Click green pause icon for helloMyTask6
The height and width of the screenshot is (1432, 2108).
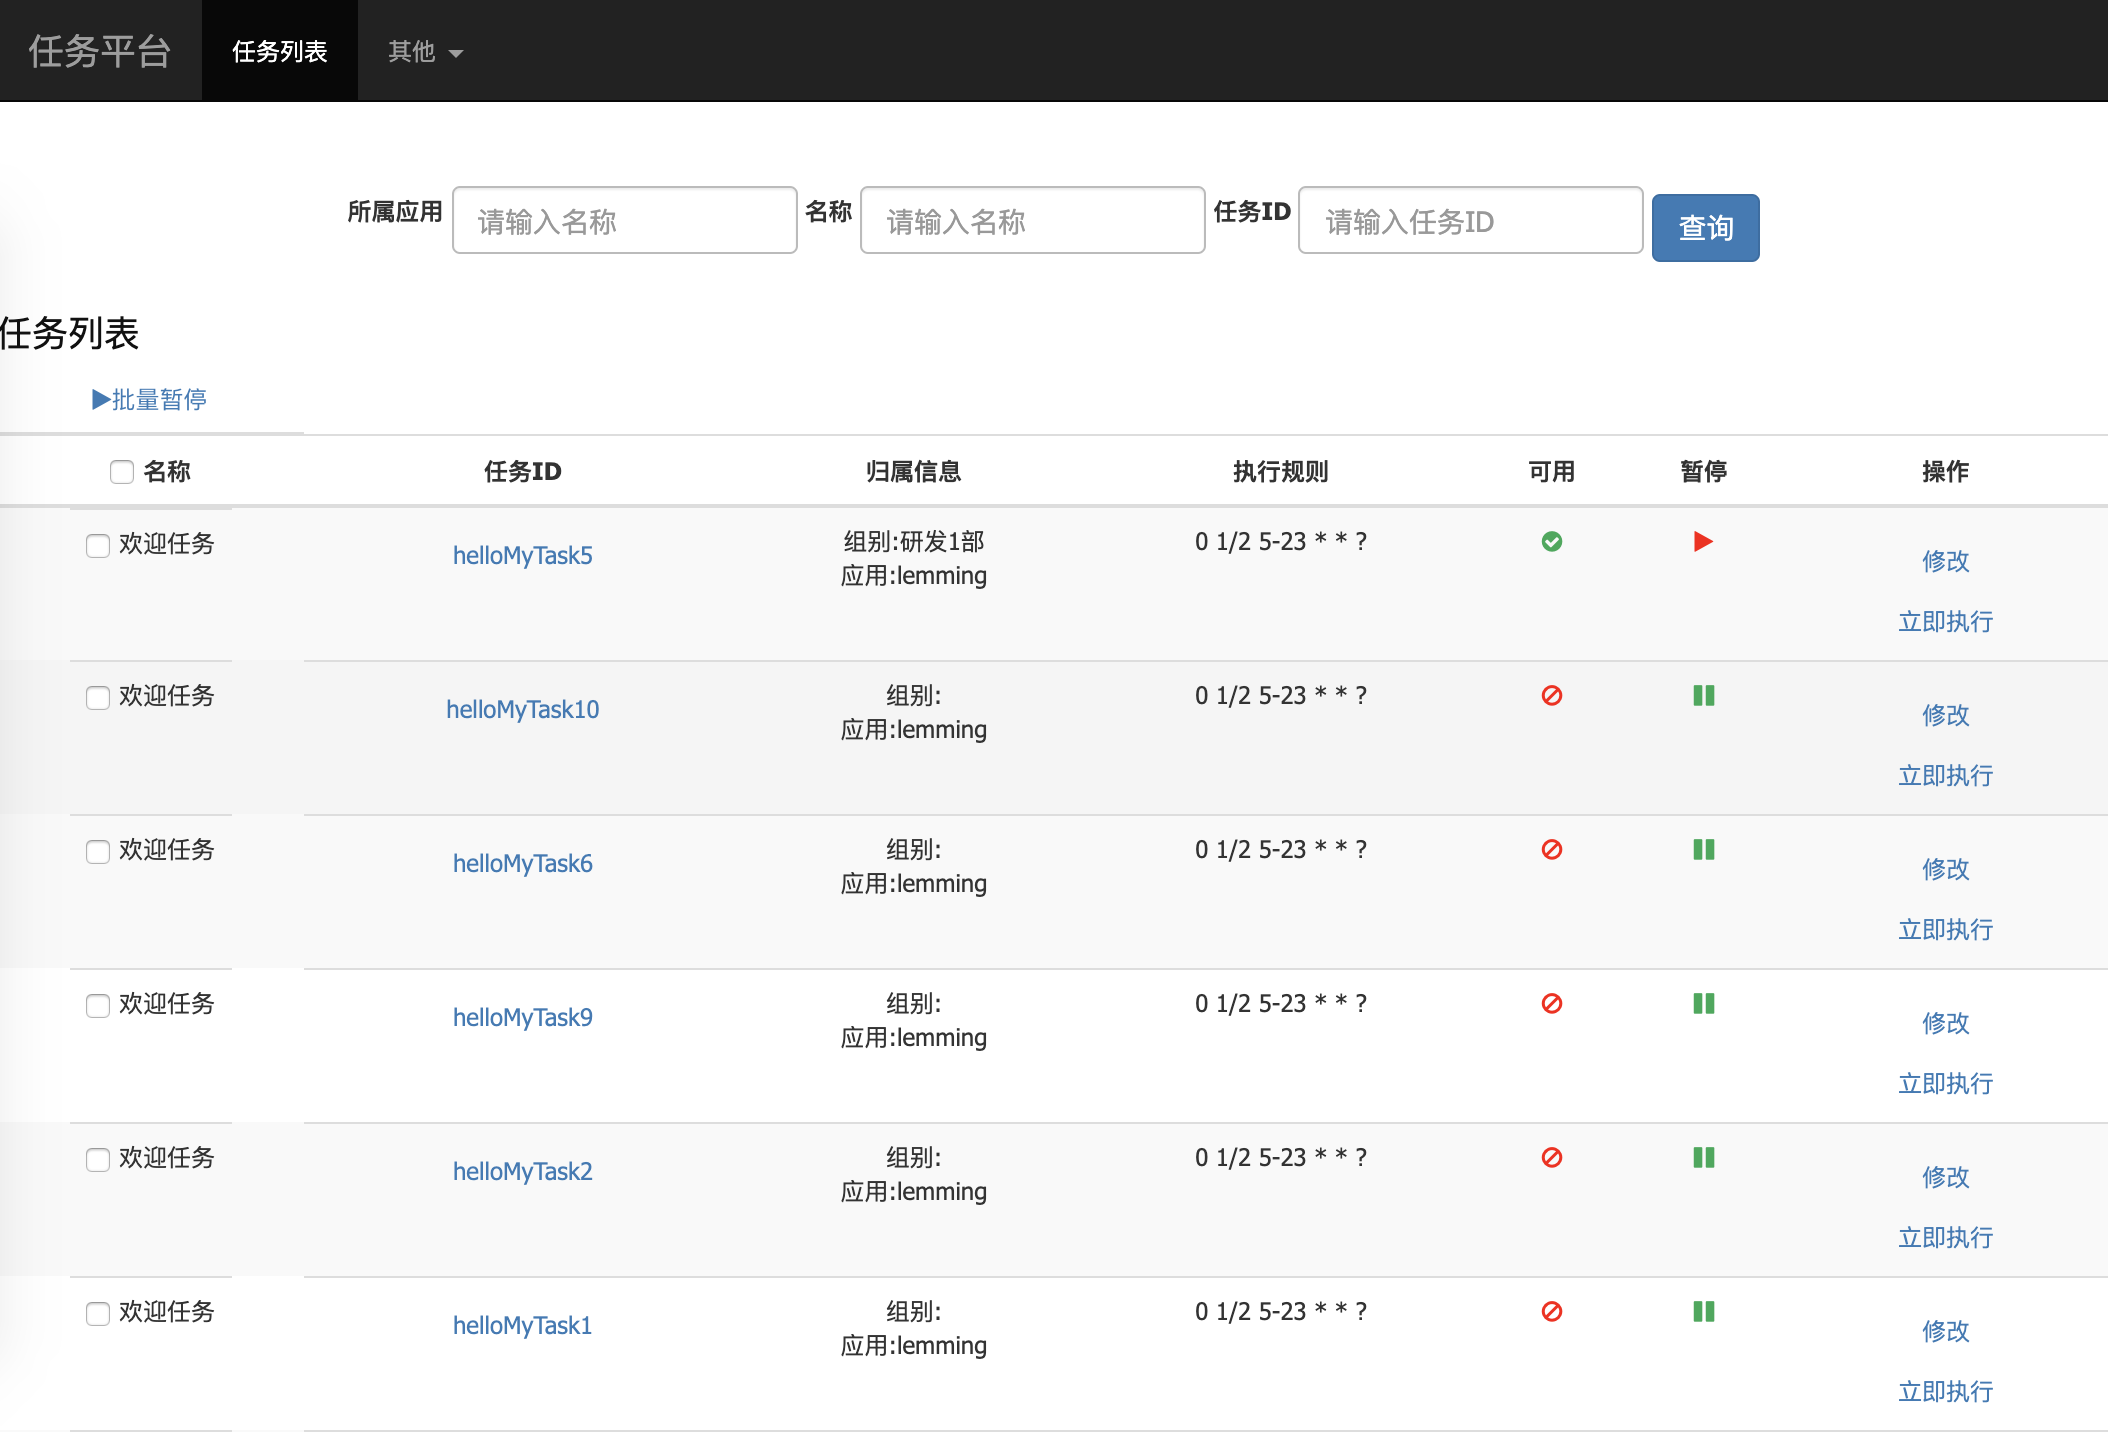1703,850
